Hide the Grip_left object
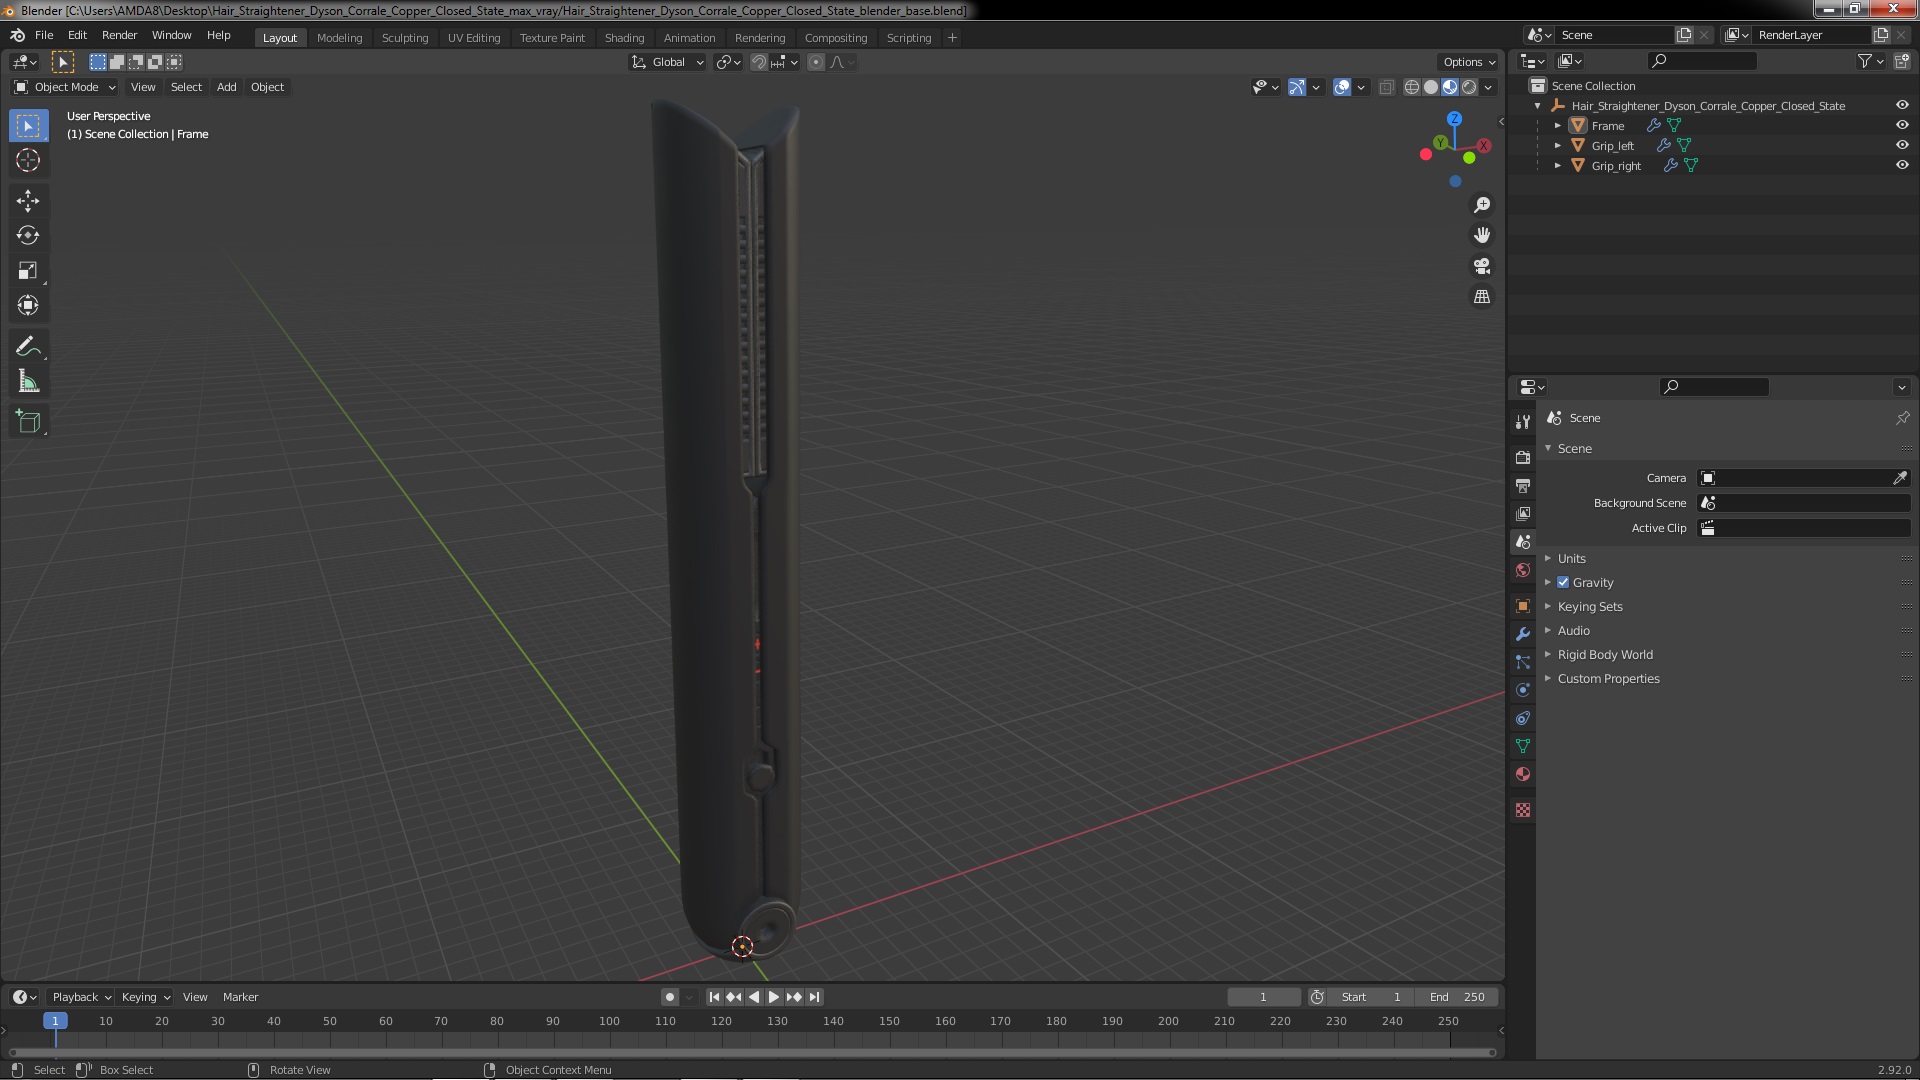 (1902, 145)
